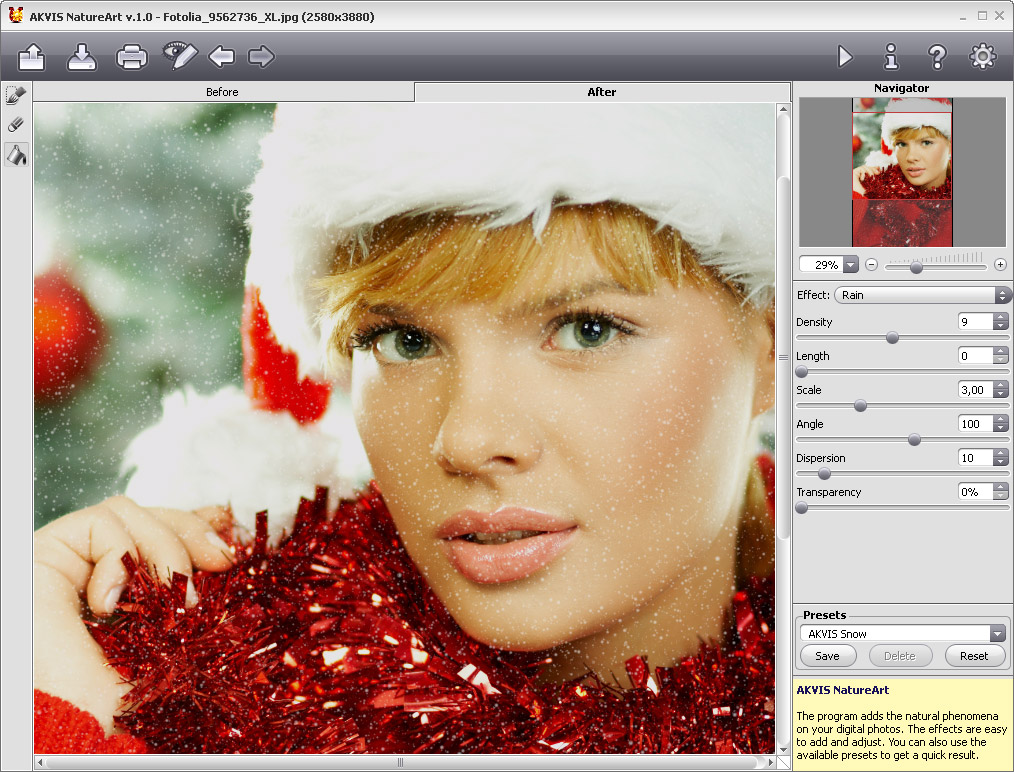Close the AKVIS NatureArt window
This screenshot has width=1014, height=772.
pyautogui.click(x=1000, y=16)
